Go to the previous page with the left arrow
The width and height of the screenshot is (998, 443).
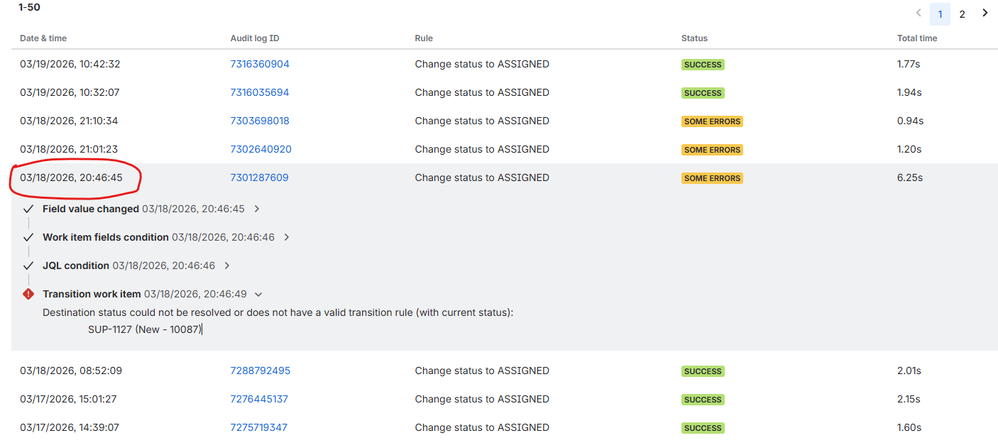click(918, 13)
